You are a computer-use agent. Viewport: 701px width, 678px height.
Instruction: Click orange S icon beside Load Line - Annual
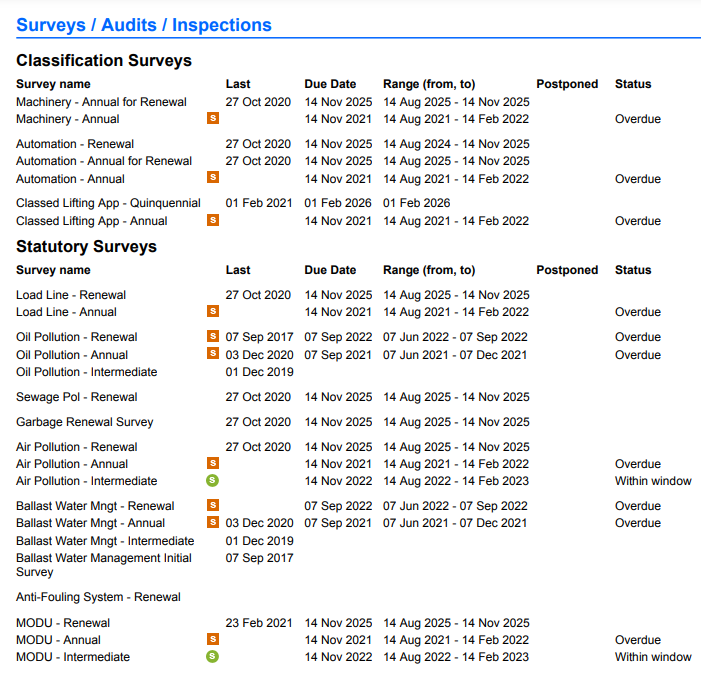coord(212,312)
